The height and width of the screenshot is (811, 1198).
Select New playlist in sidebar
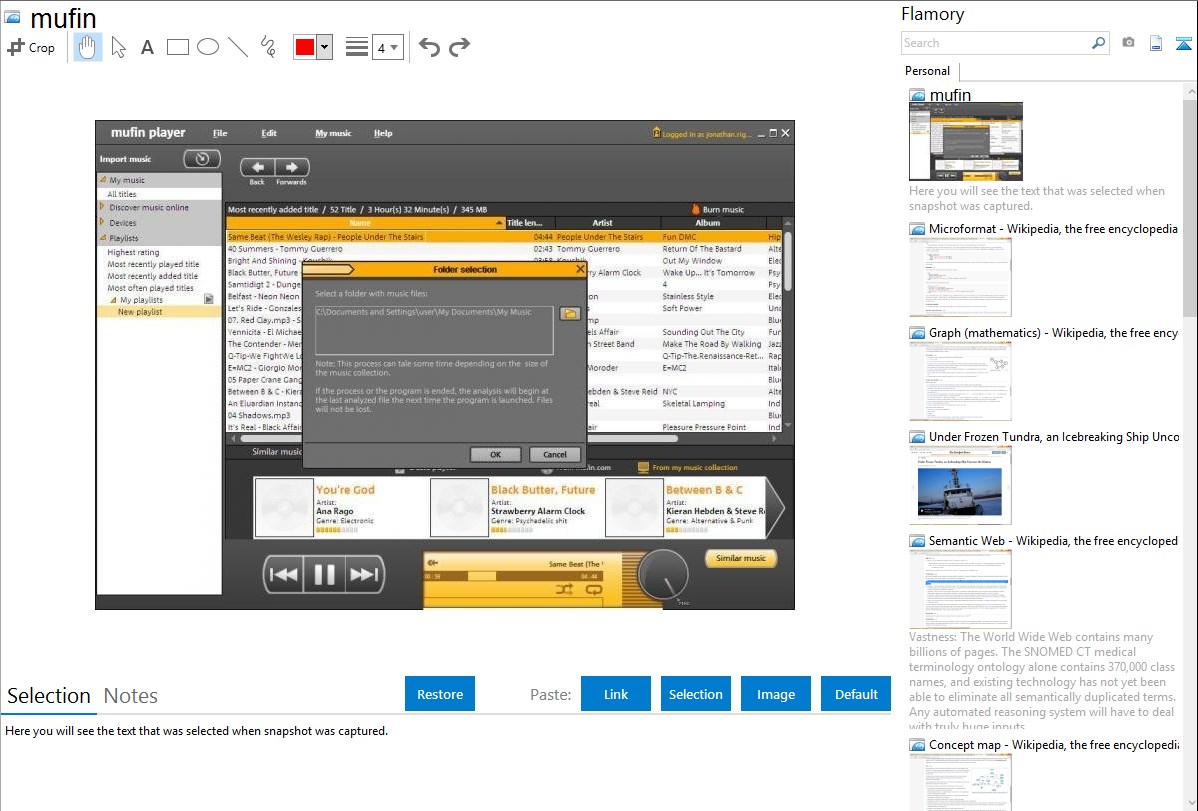coord(140,312)
